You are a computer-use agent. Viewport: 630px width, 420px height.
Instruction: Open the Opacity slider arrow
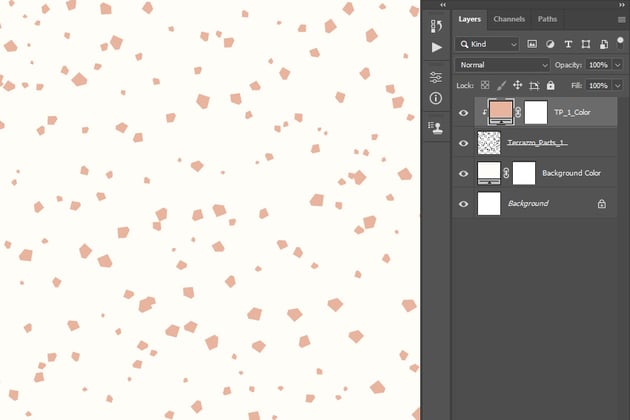(x=618, y=65)
